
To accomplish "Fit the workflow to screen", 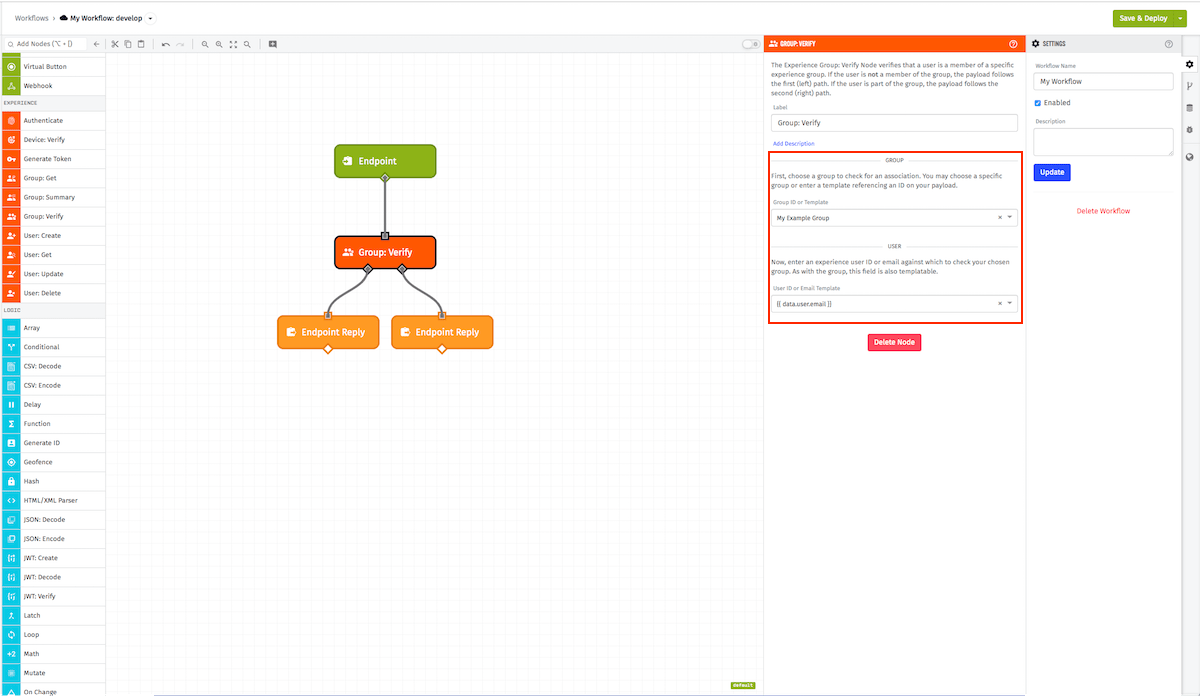I will pos(233,44).
